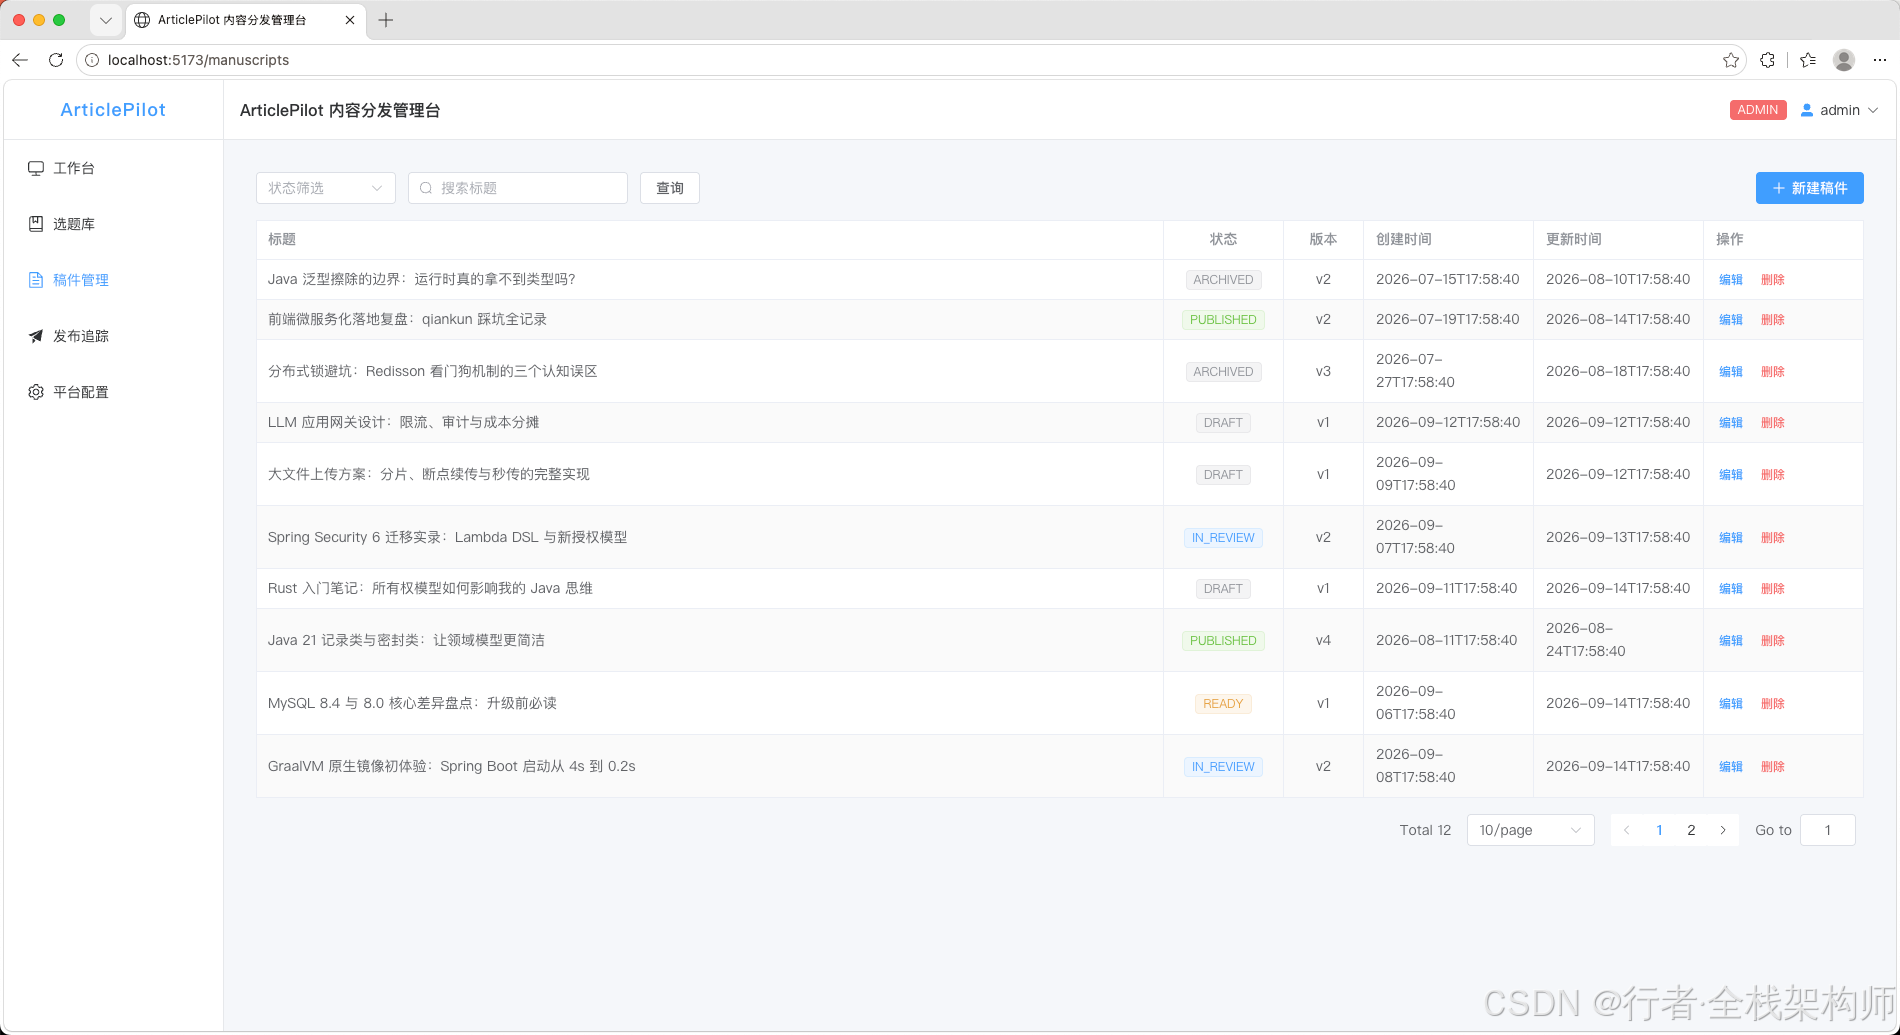The width and height of the screenshot is (1900, 1035).
Task: Click the 新建稿件 button
Action: pos(1810,188)
